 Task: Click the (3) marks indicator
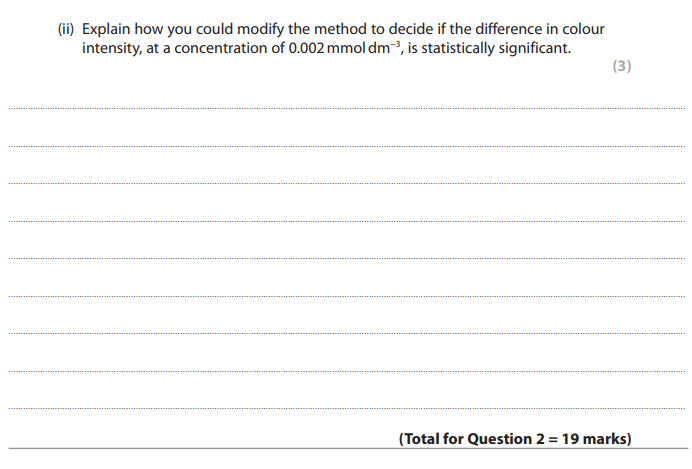(x=622, y=66)
